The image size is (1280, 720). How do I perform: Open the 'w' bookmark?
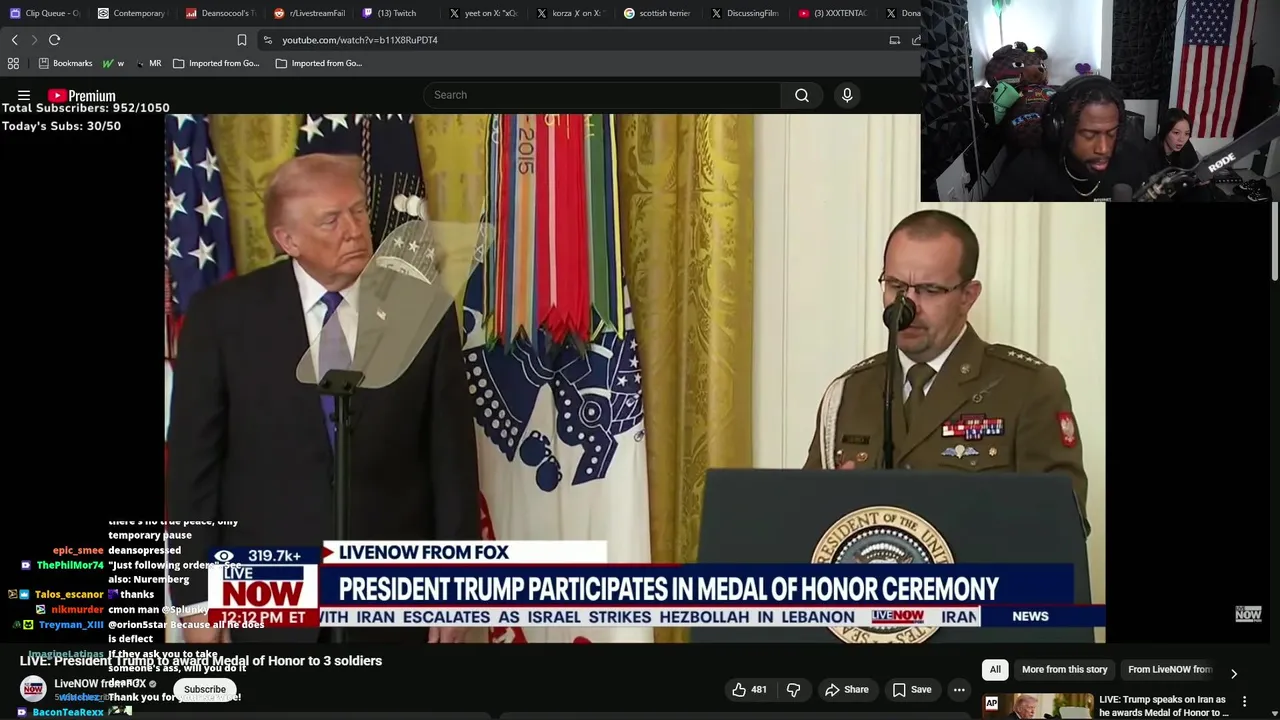tap(113, 63)
